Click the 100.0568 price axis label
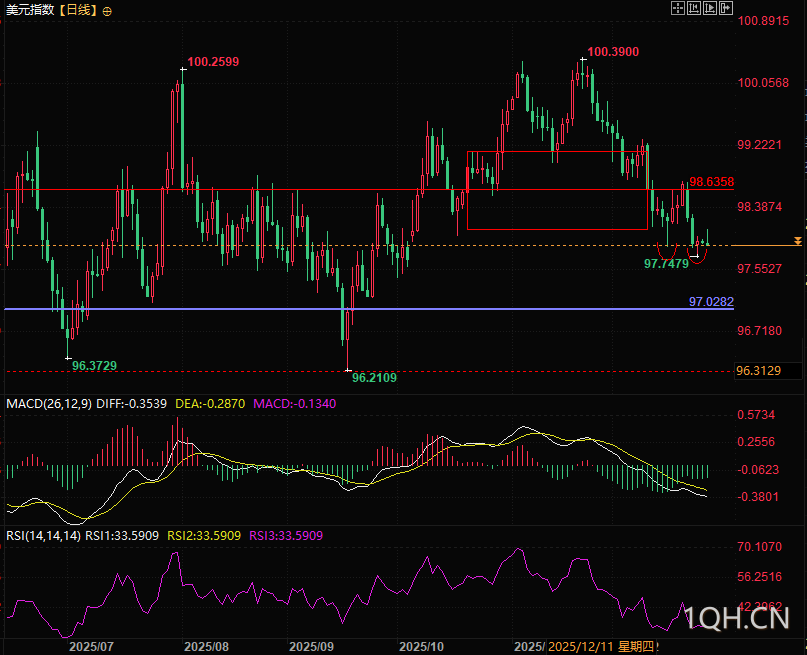 tap(763, 83)
